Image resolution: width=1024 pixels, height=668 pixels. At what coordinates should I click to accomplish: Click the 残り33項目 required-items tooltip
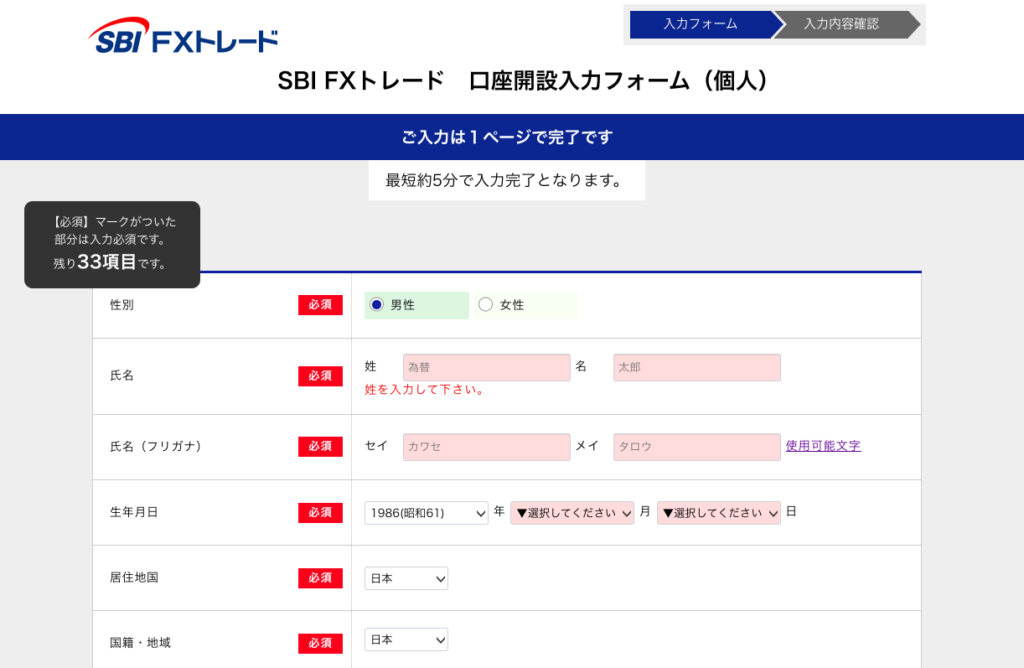112,244
